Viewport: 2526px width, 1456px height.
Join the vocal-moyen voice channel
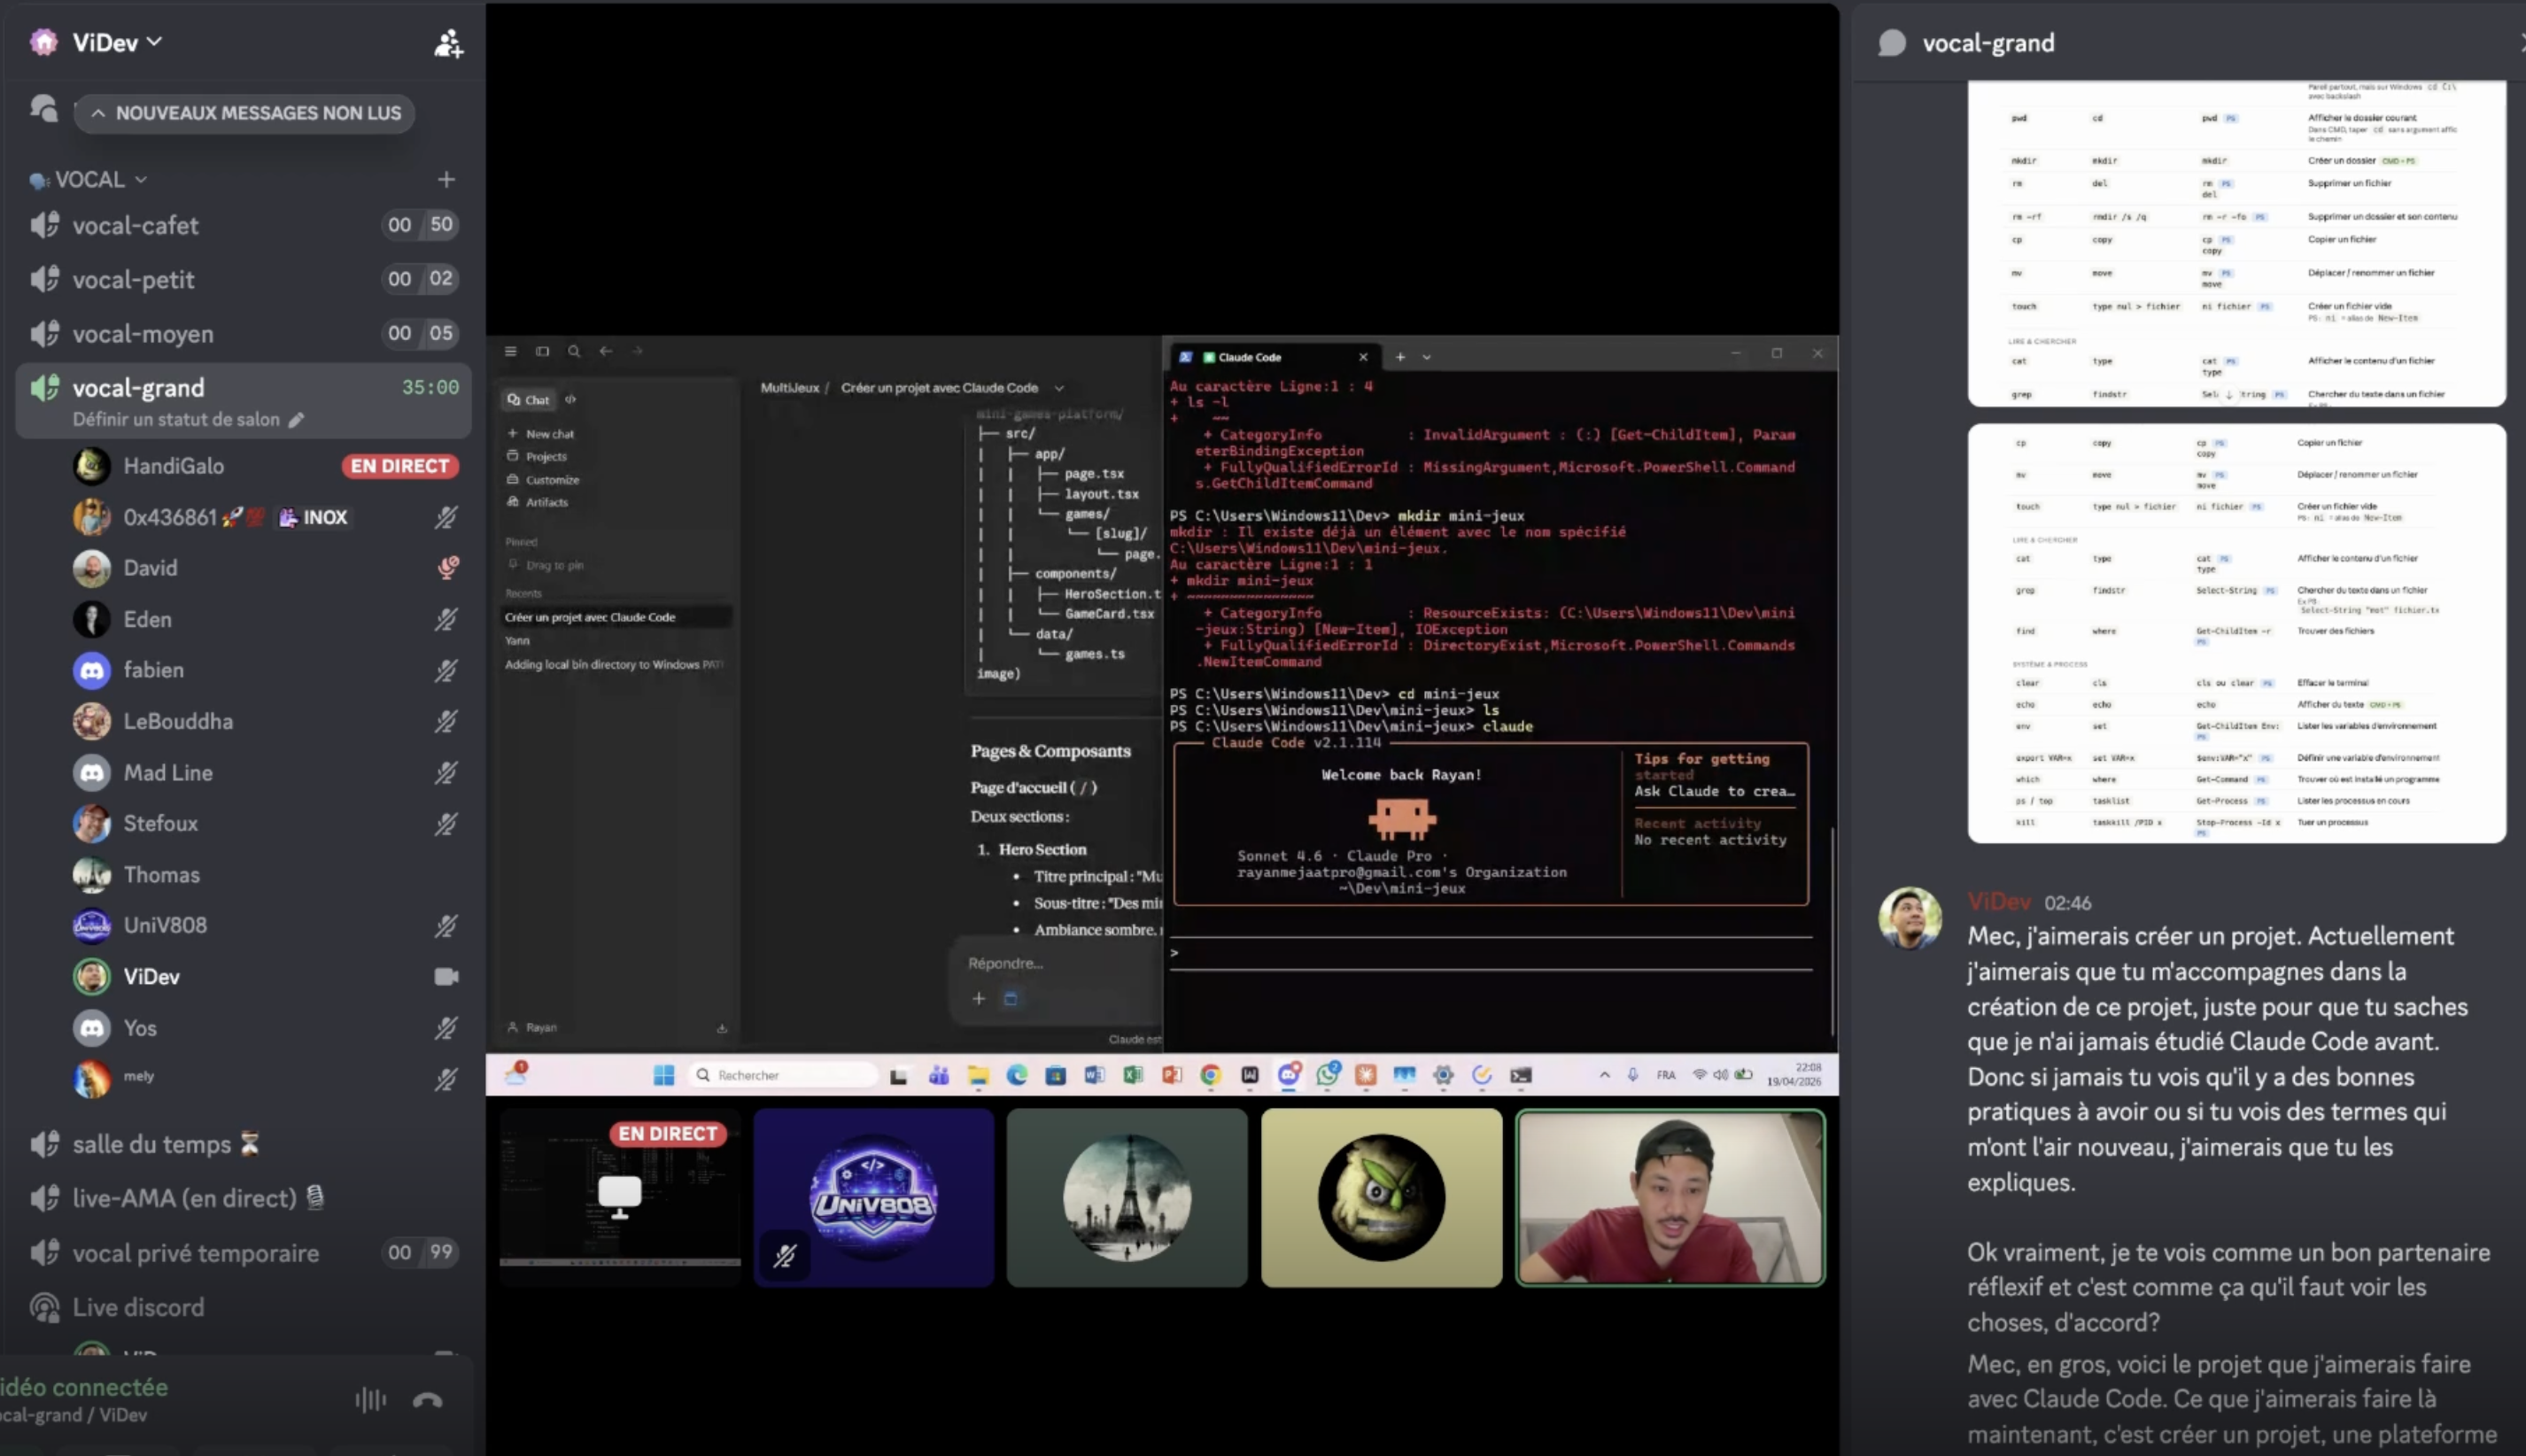click(243, 333)
